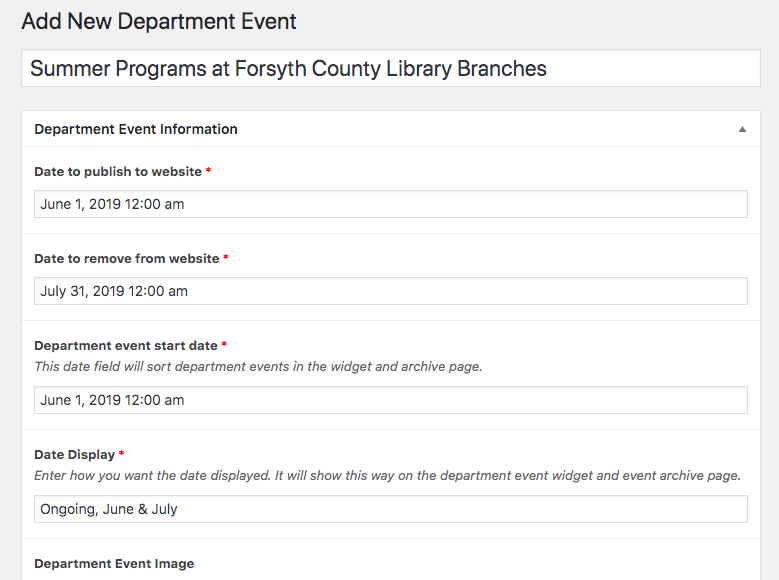Select the text 'This date field will sort department events'
Screen dimensions: 779x580
162,367
